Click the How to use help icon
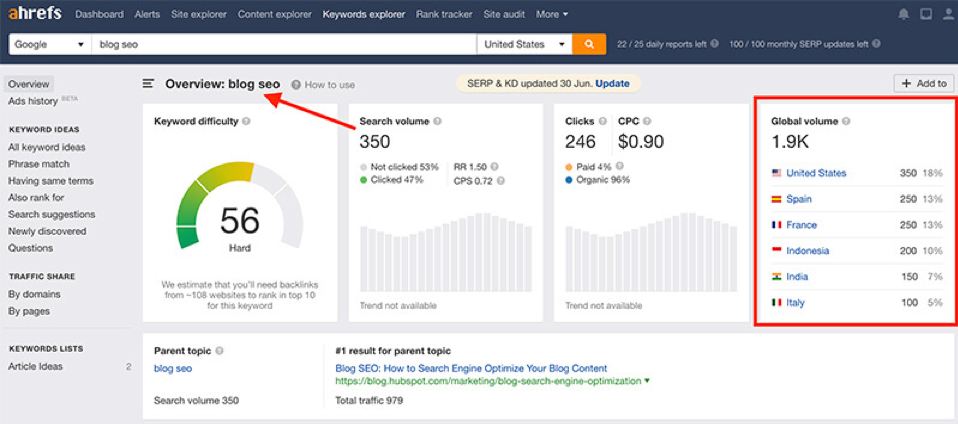958x424 pixels. pyautogui.click(x=296, y=85)
